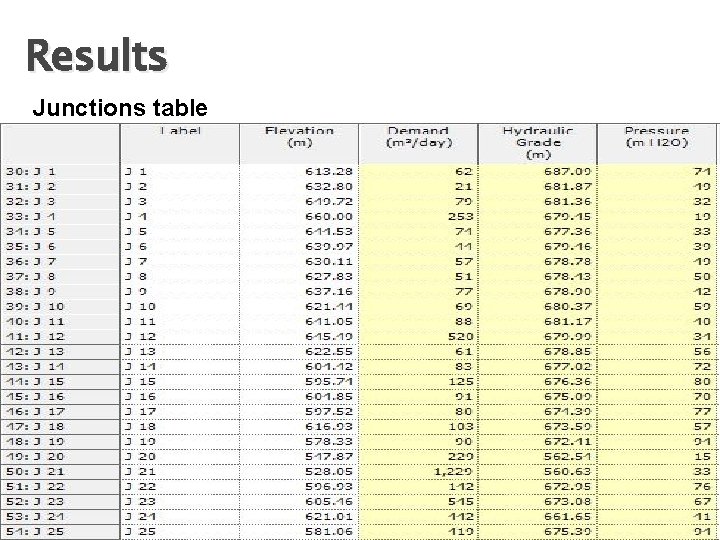Click row header 54: J 25
The width and height of the screenshot is (720, 540).
60,531
